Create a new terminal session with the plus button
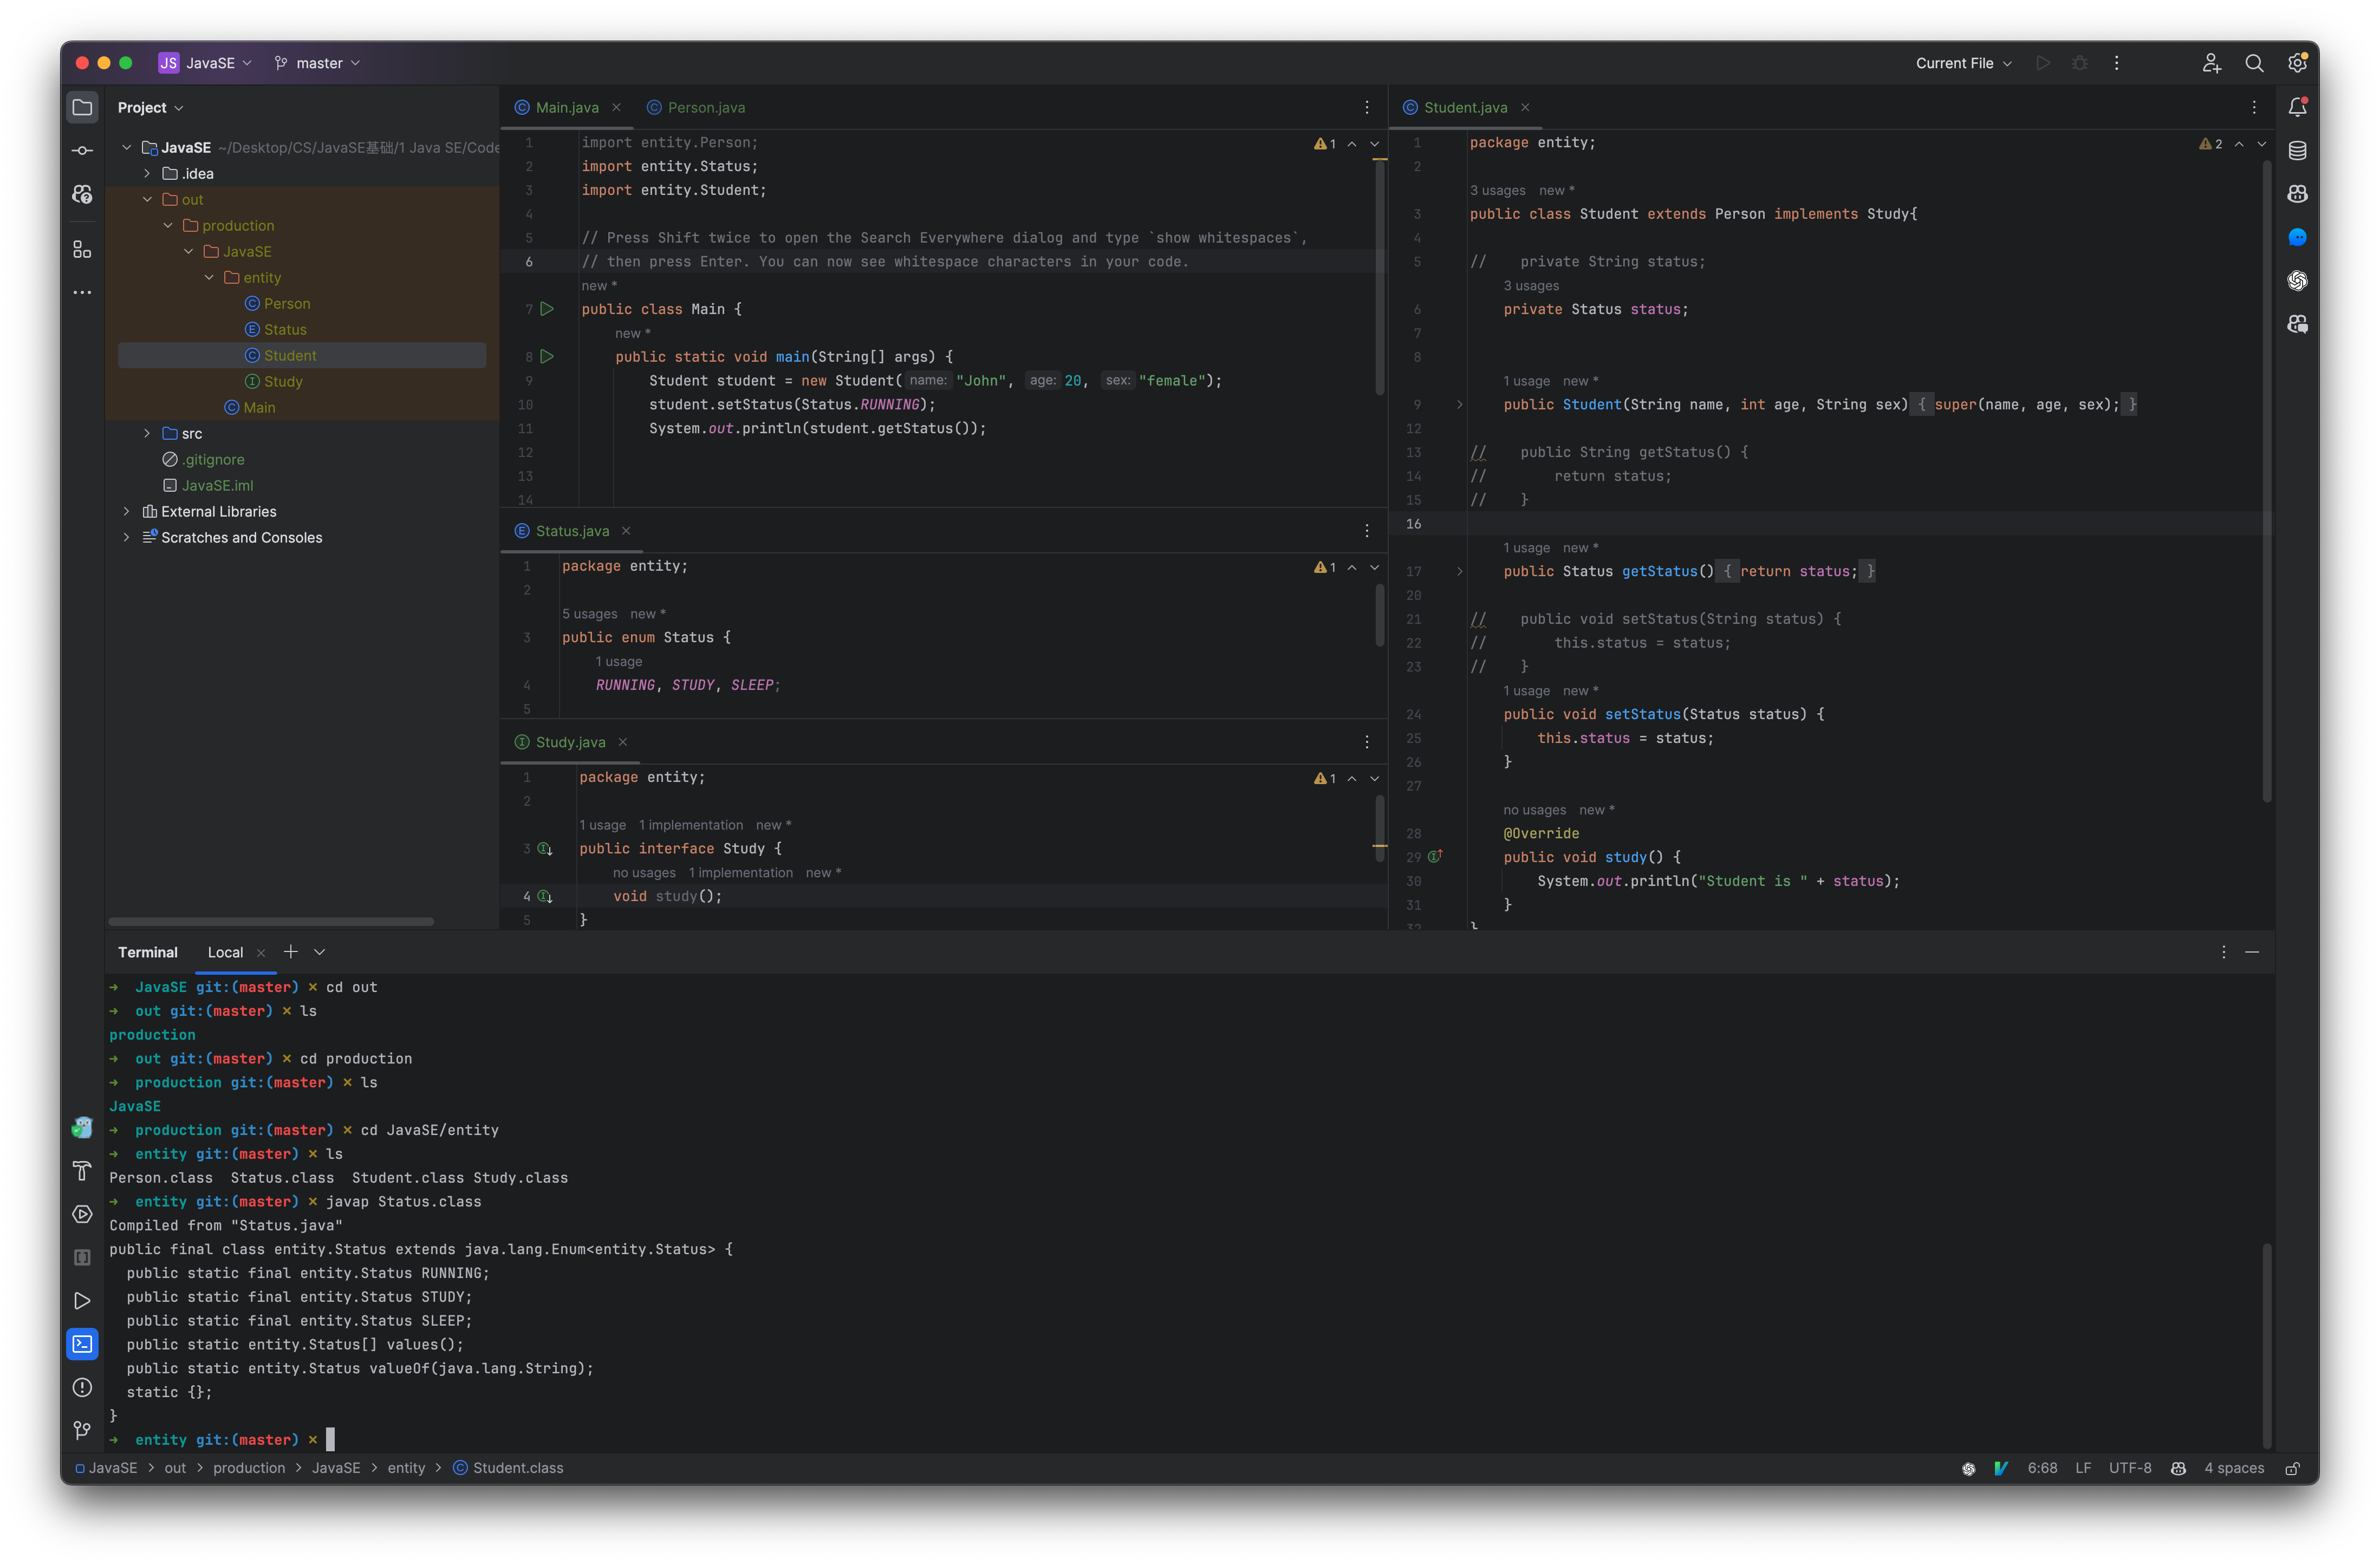 [291, 952]
